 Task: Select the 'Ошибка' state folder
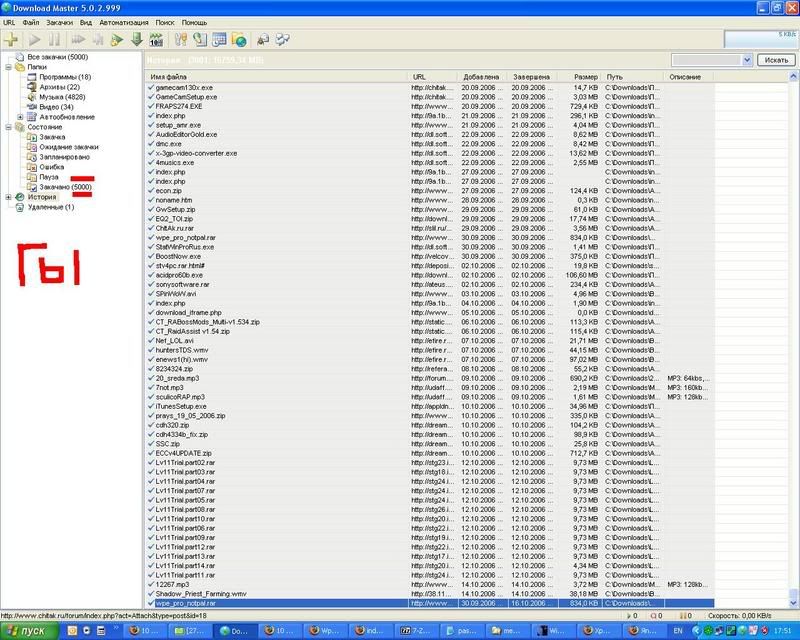(52, 167)
